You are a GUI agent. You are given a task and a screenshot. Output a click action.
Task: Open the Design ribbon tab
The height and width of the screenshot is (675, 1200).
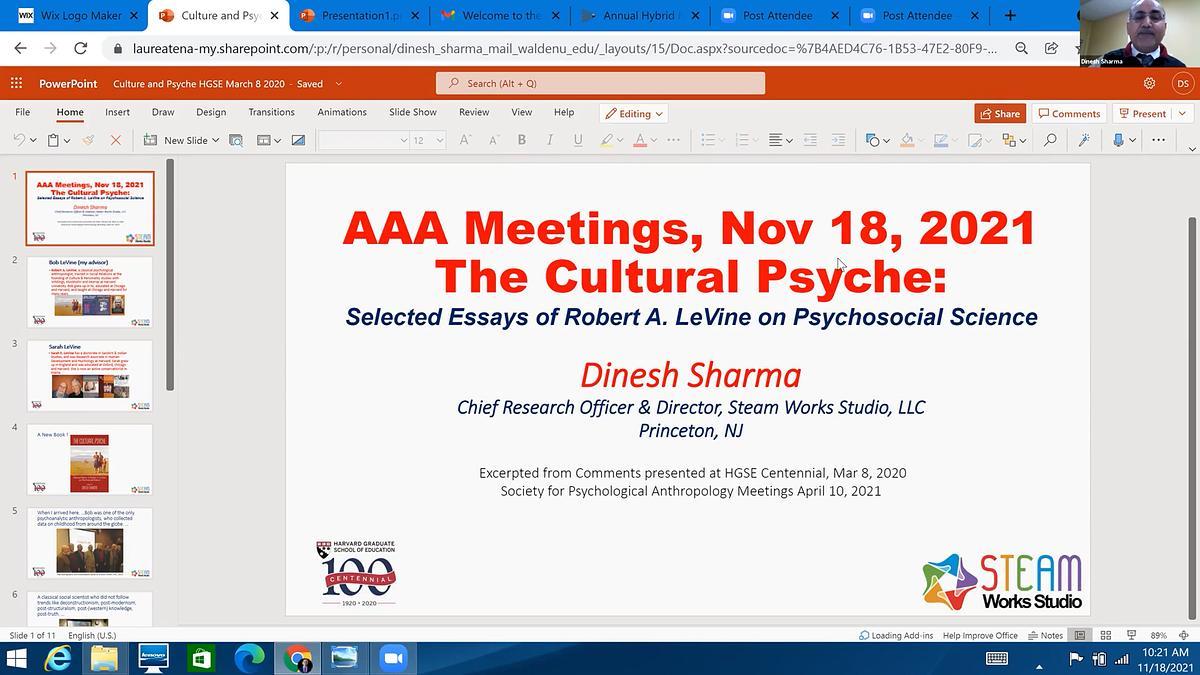tap(211, 113)
